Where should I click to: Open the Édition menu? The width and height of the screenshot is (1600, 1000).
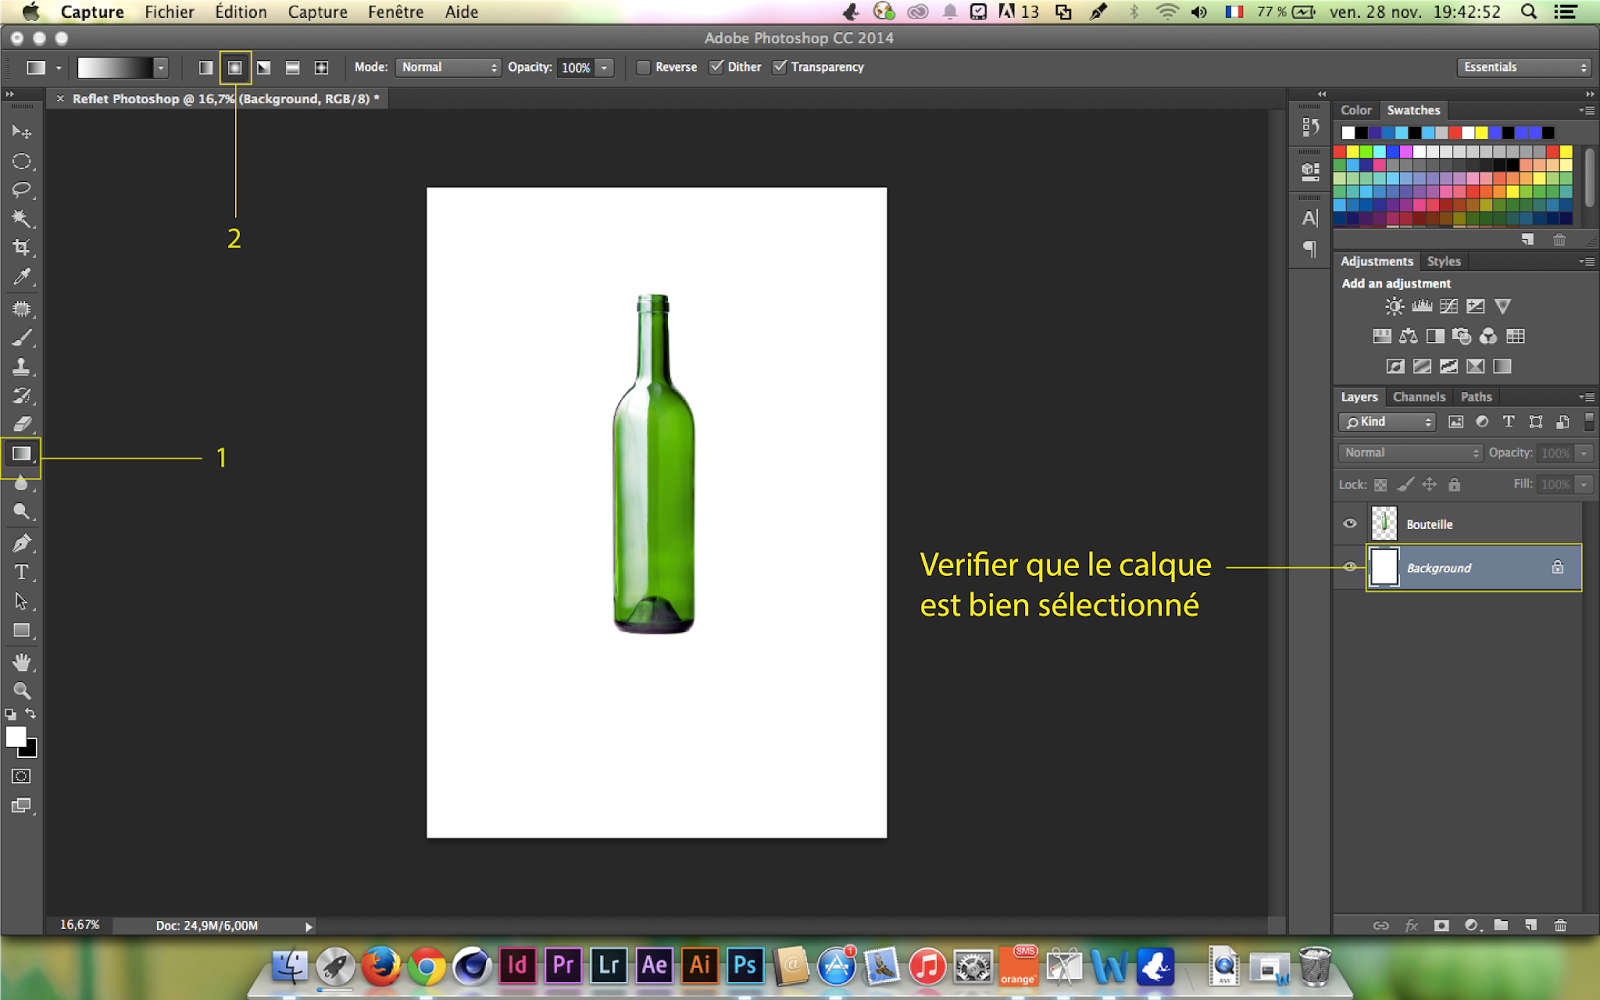[x=241, y=12]
